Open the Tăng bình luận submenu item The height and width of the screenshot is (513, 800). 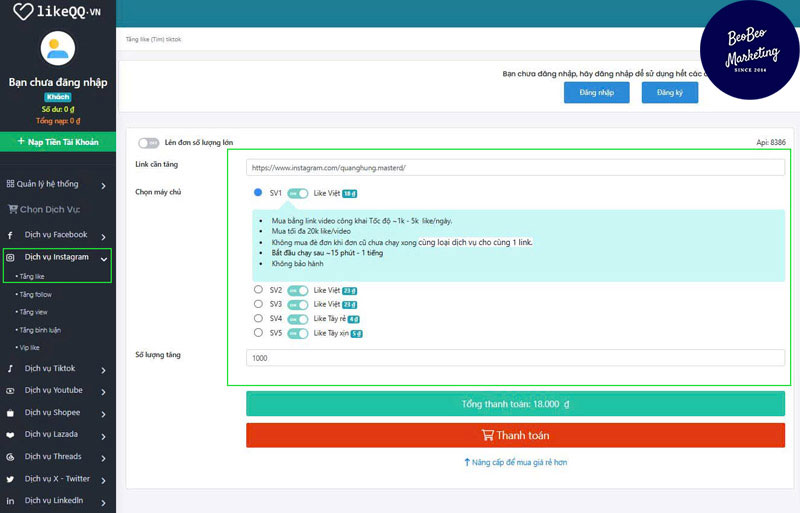[x=39, y=330]
